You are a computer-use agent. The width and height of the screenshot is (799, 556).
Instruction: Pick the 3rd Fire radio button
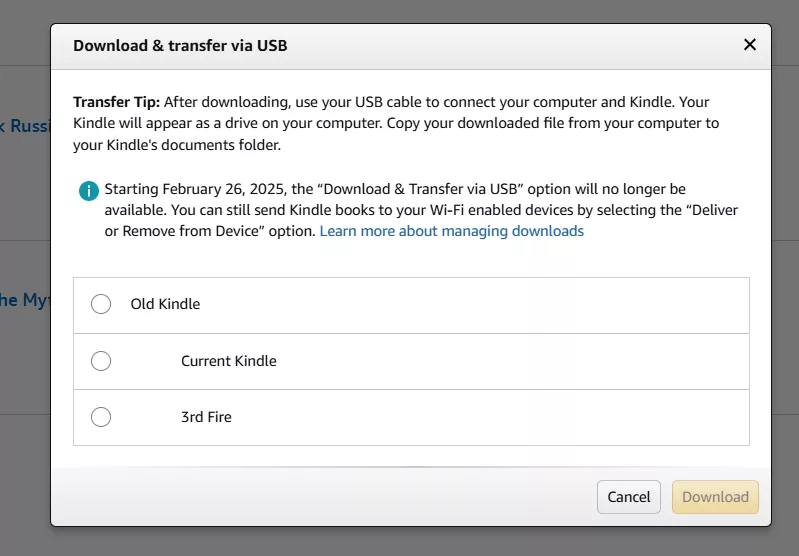coord(101,417)
